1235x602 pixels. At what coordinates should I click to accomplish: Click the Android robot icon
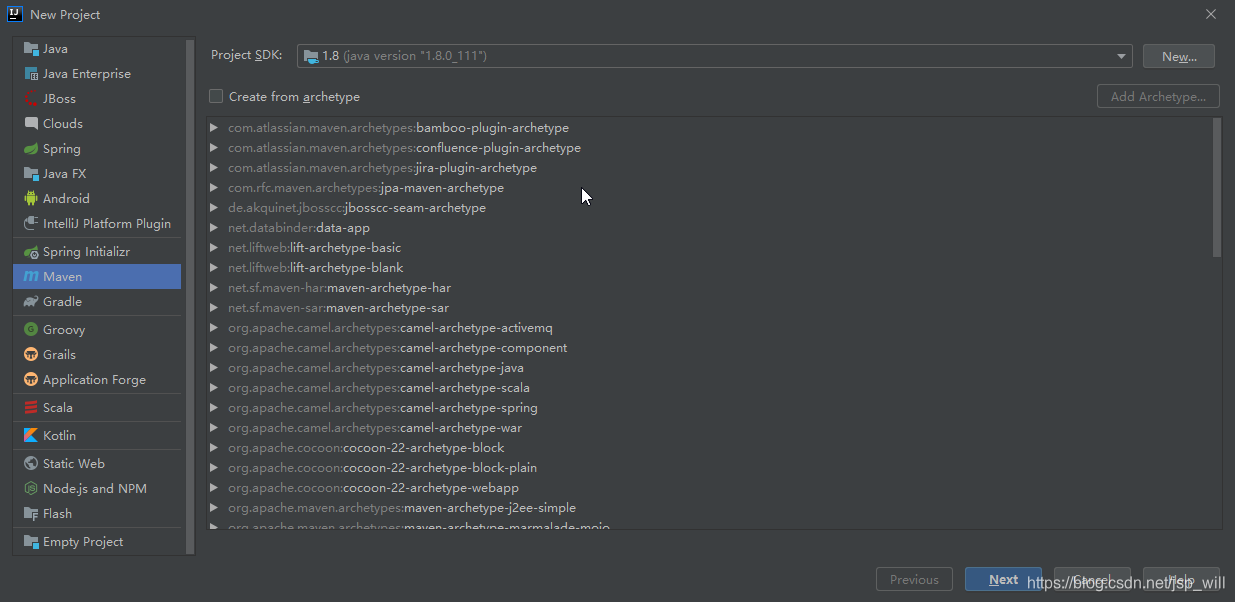(31, 198)
